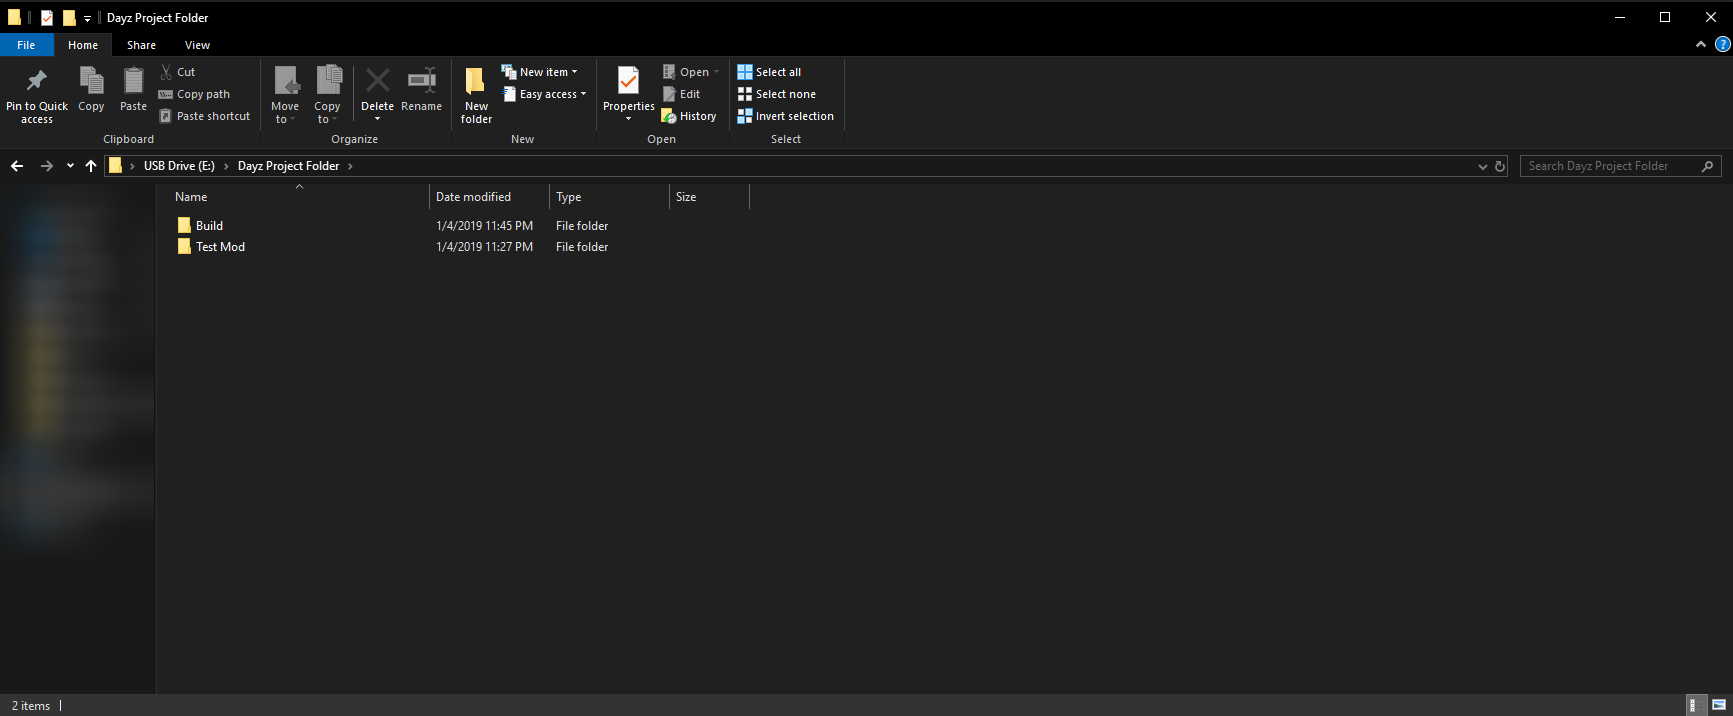Click Copy path in Clipboard group
The height and width of the screenshot is (716, 1733).
click(x=194, y=94)
